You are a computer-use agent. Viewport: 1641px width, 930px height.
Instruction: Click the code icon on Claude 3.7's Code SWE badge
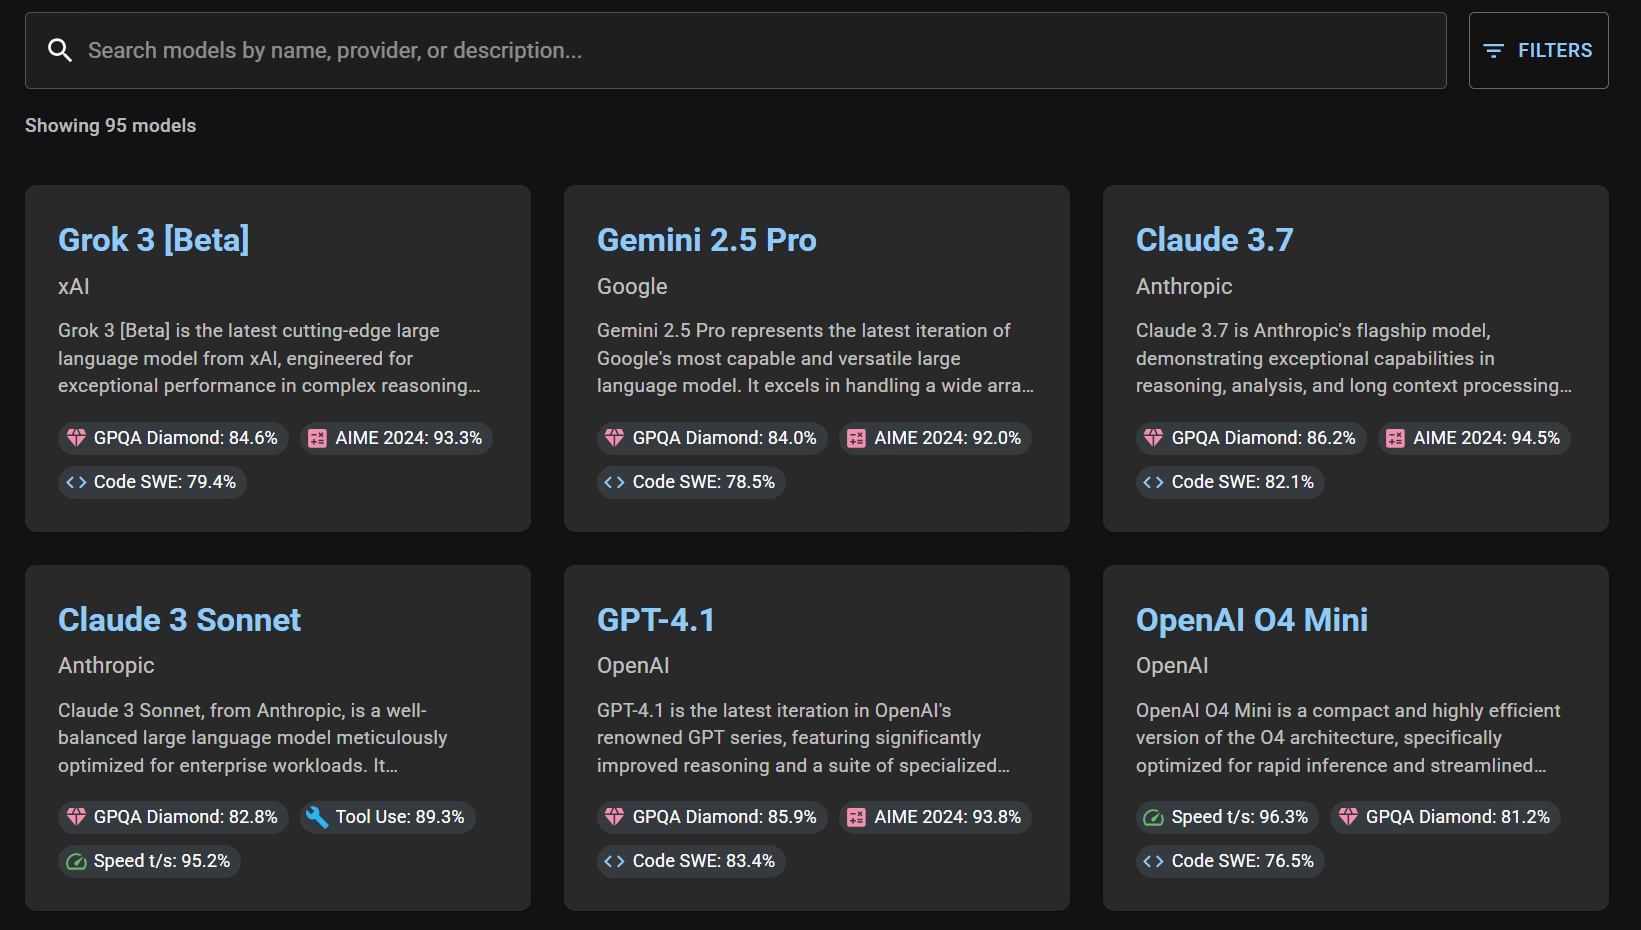click(1154, 482)
